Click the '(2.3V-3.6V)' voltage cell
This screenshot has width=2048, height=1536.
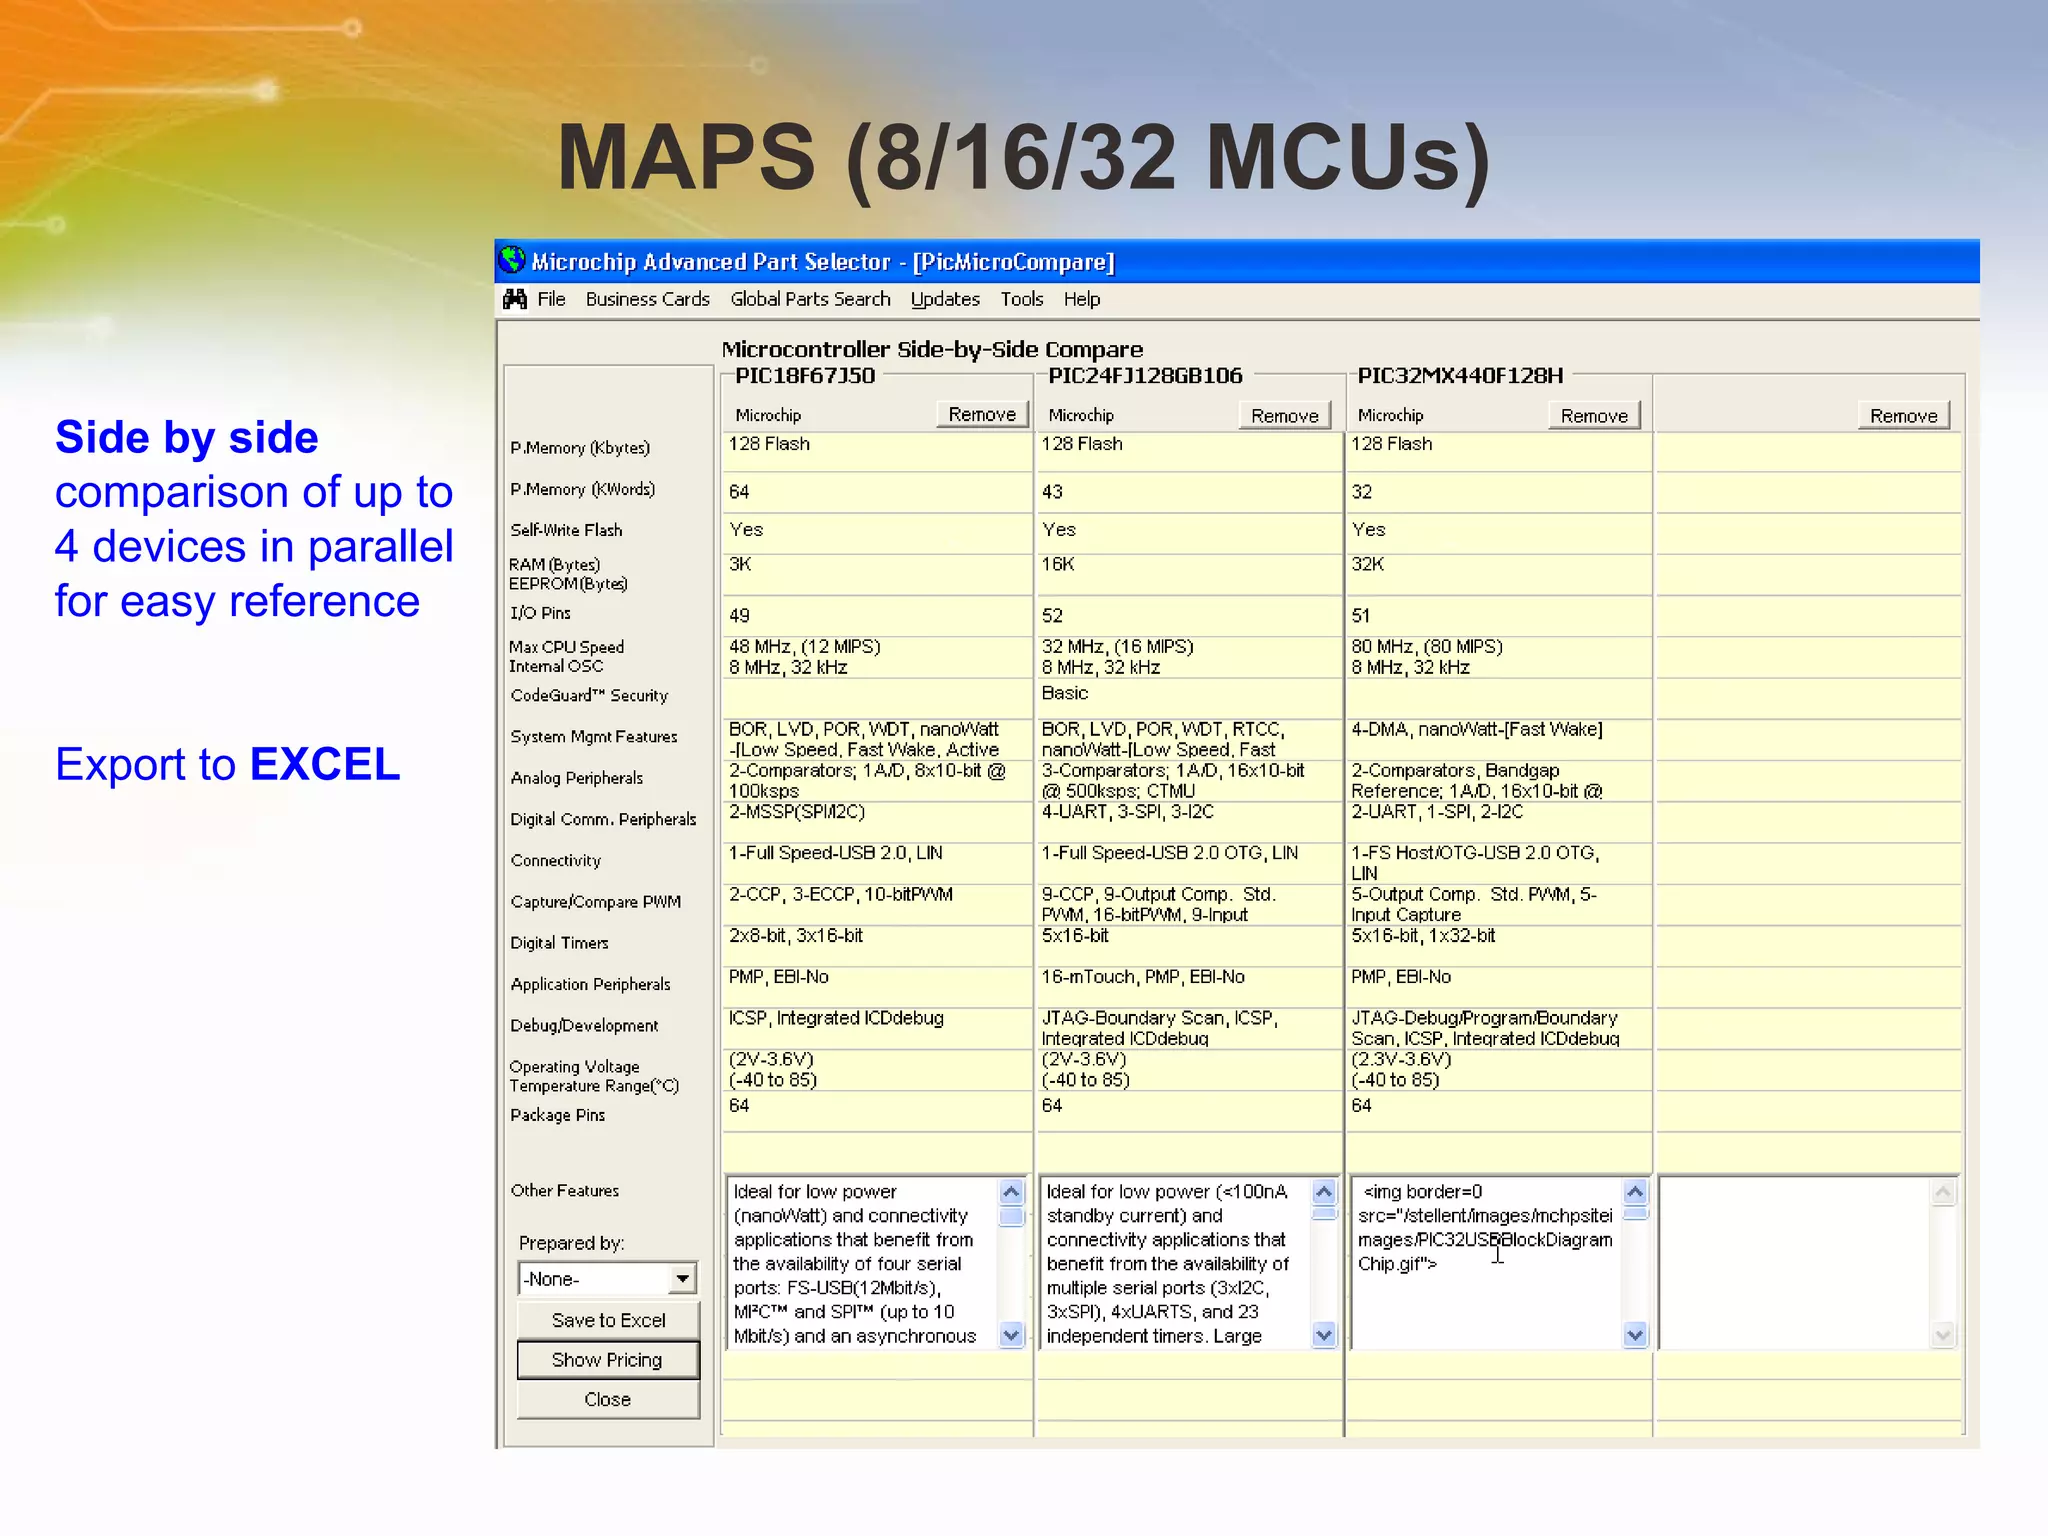coord(1401,1060)
